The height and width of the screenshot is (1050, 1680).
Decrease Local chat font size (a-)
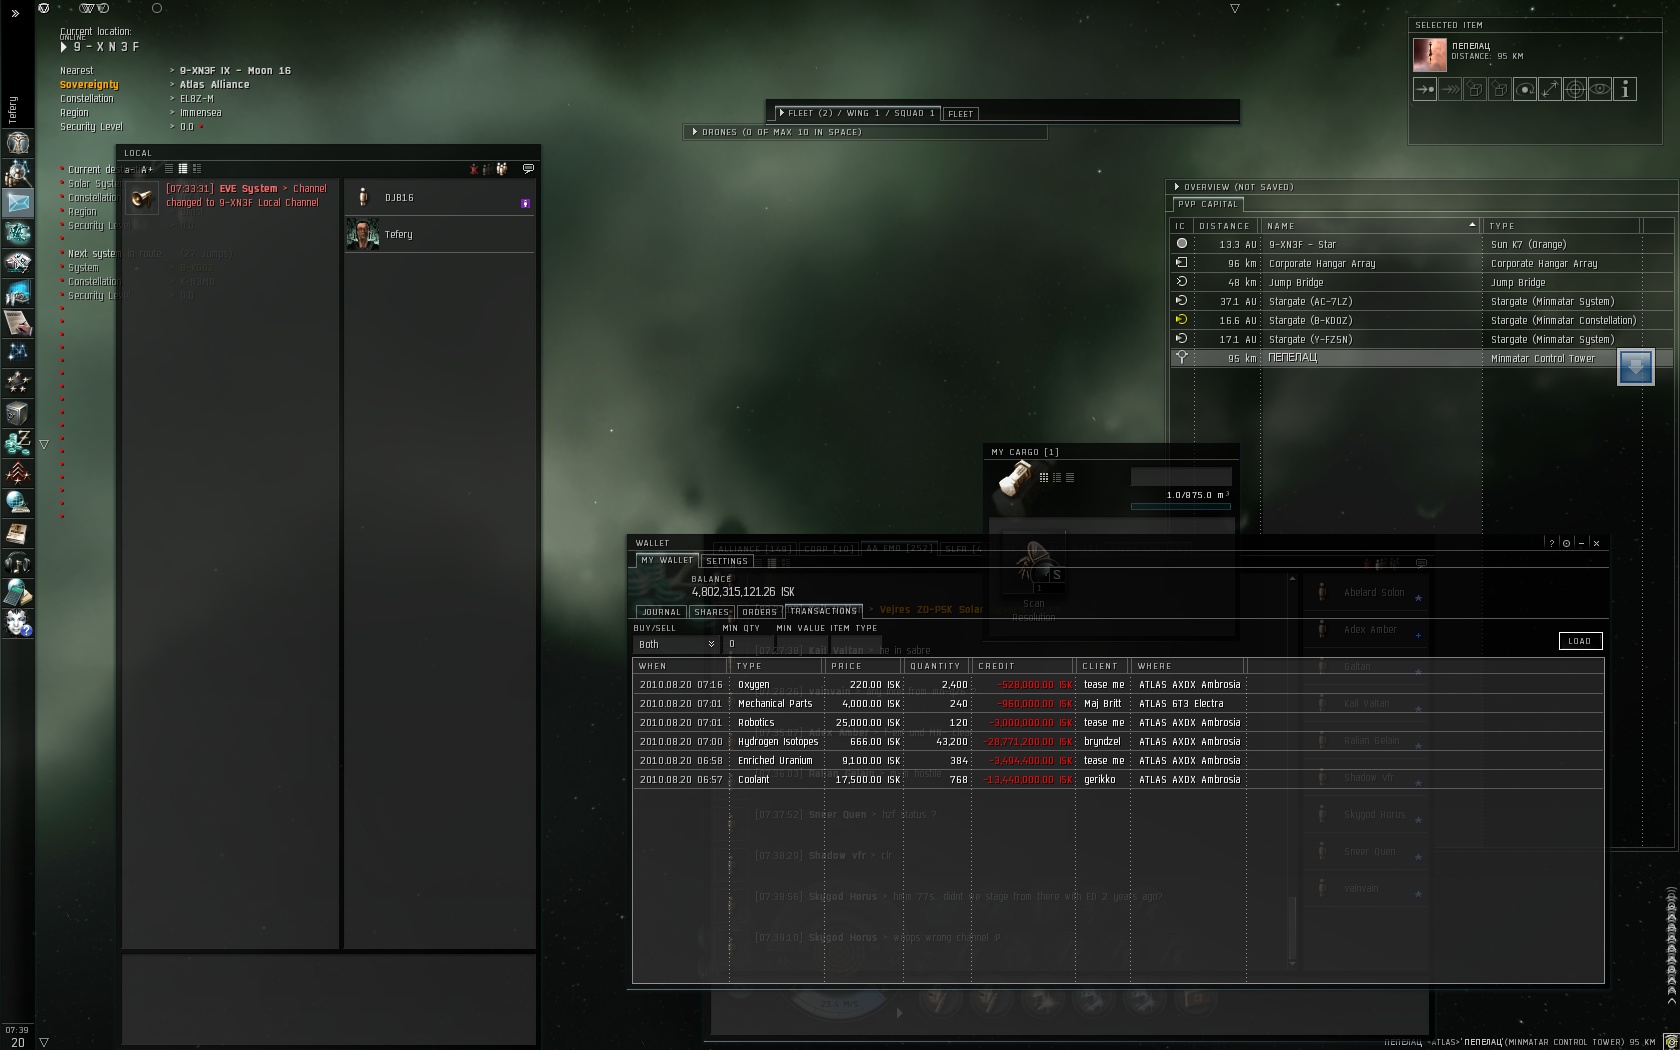[x=129, y=169]
